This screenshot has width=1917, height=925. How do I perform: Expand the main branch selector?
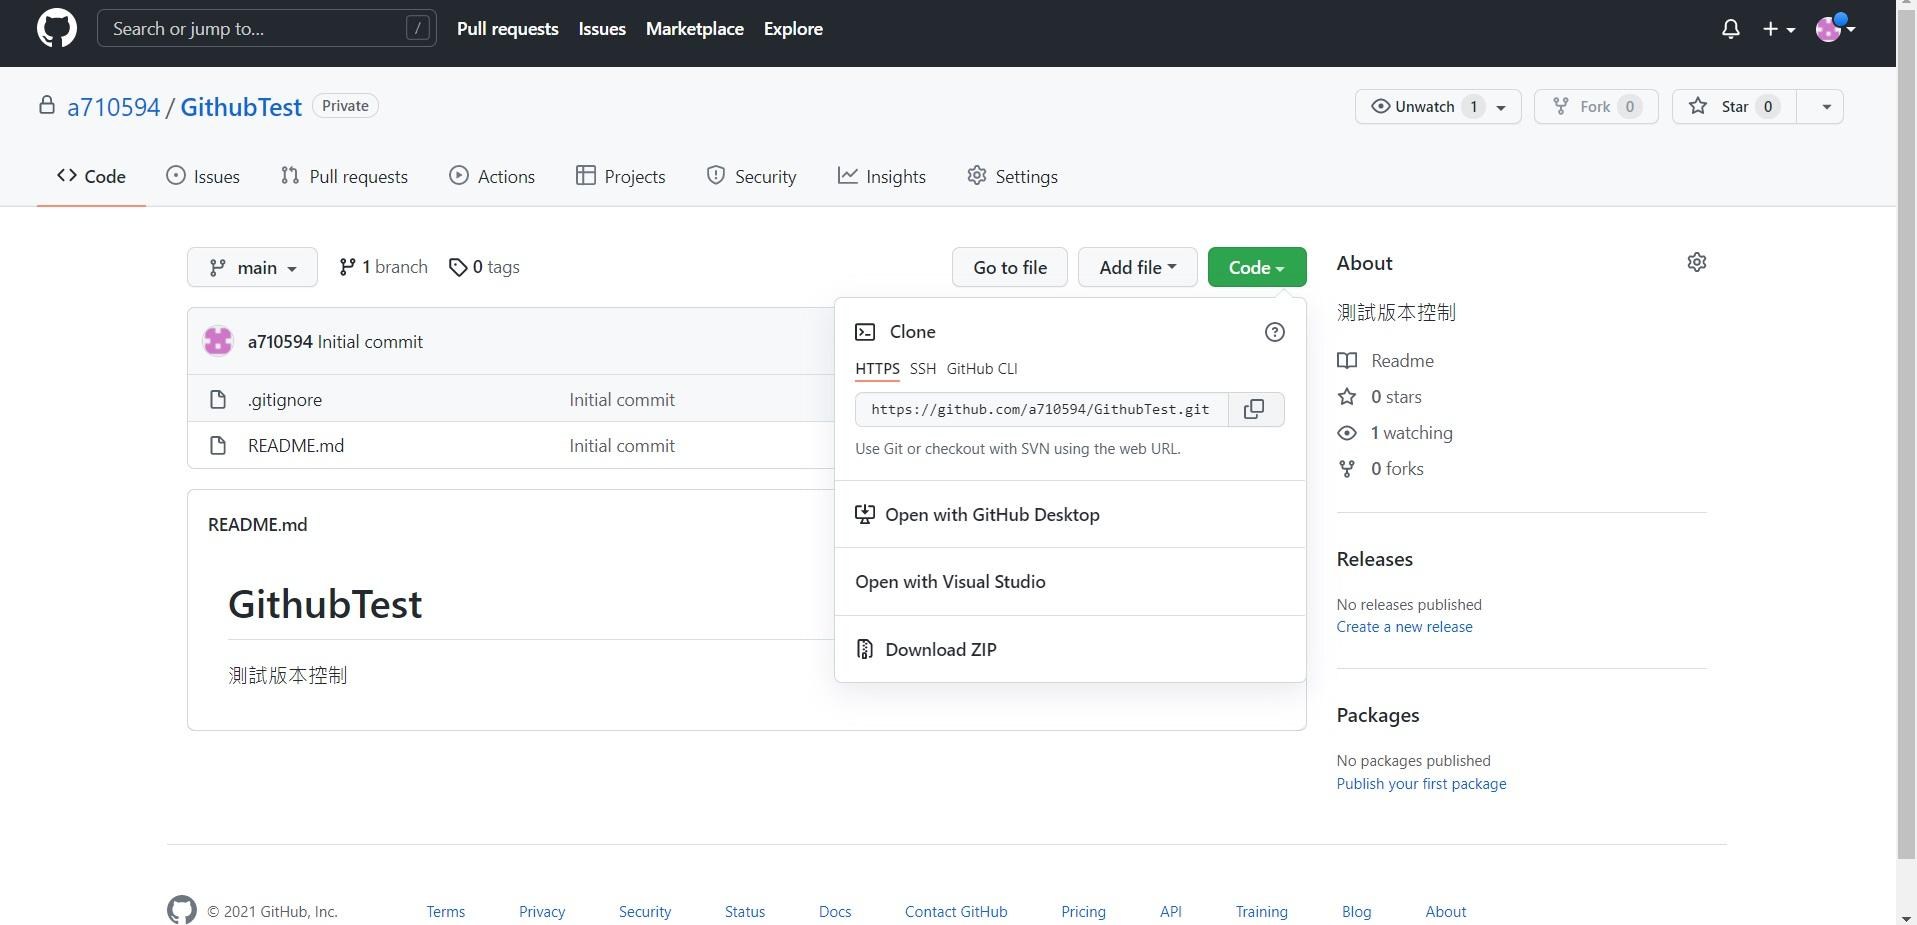(252, 267)
